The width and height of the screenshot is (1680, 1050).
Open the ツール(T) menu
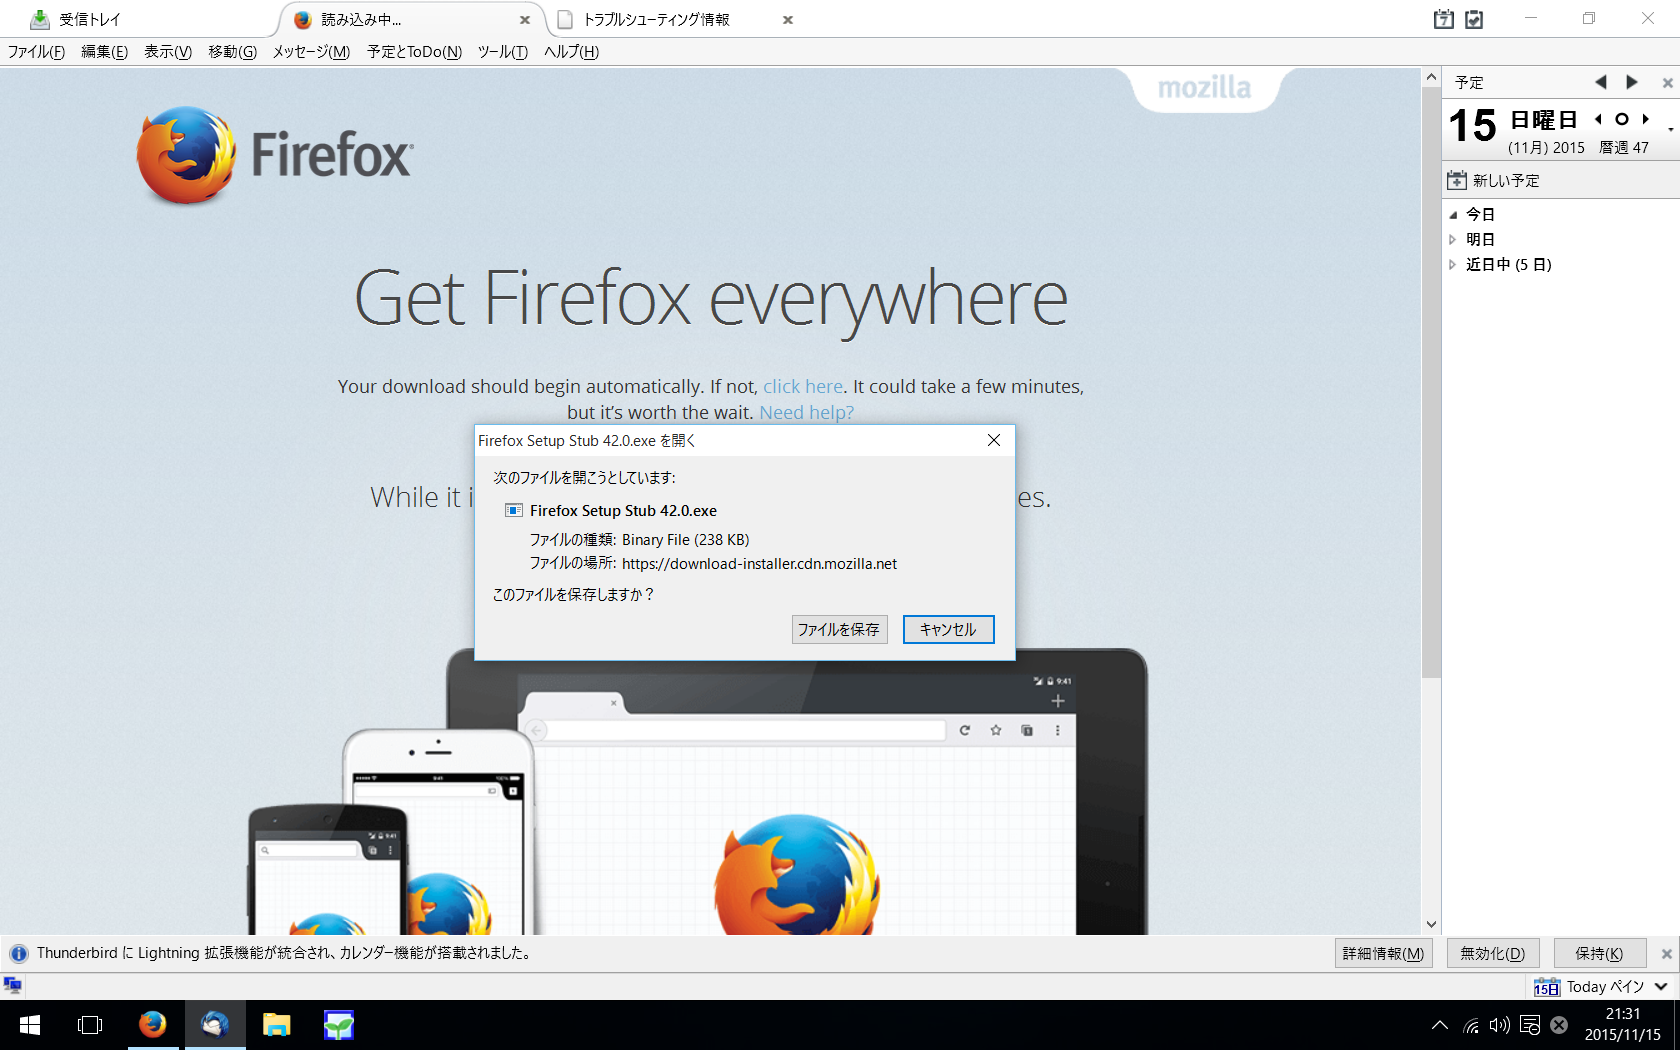[x=502, y=52]
